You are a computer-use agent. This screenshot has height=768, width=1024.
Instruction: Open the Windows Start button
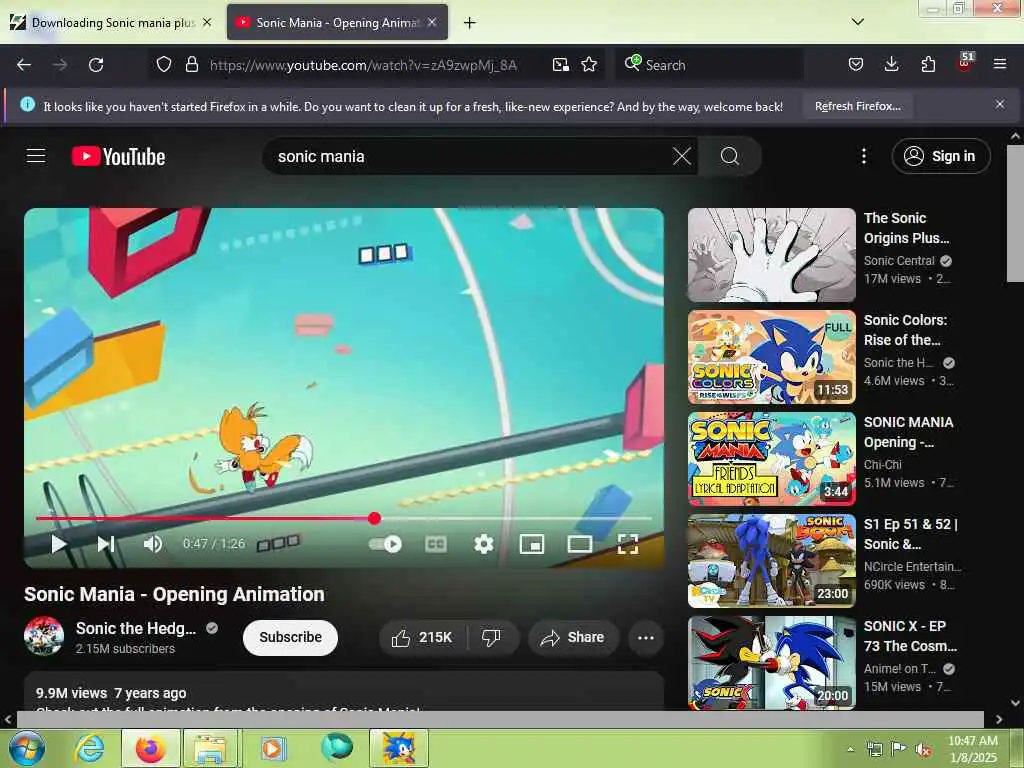[26, 748]
